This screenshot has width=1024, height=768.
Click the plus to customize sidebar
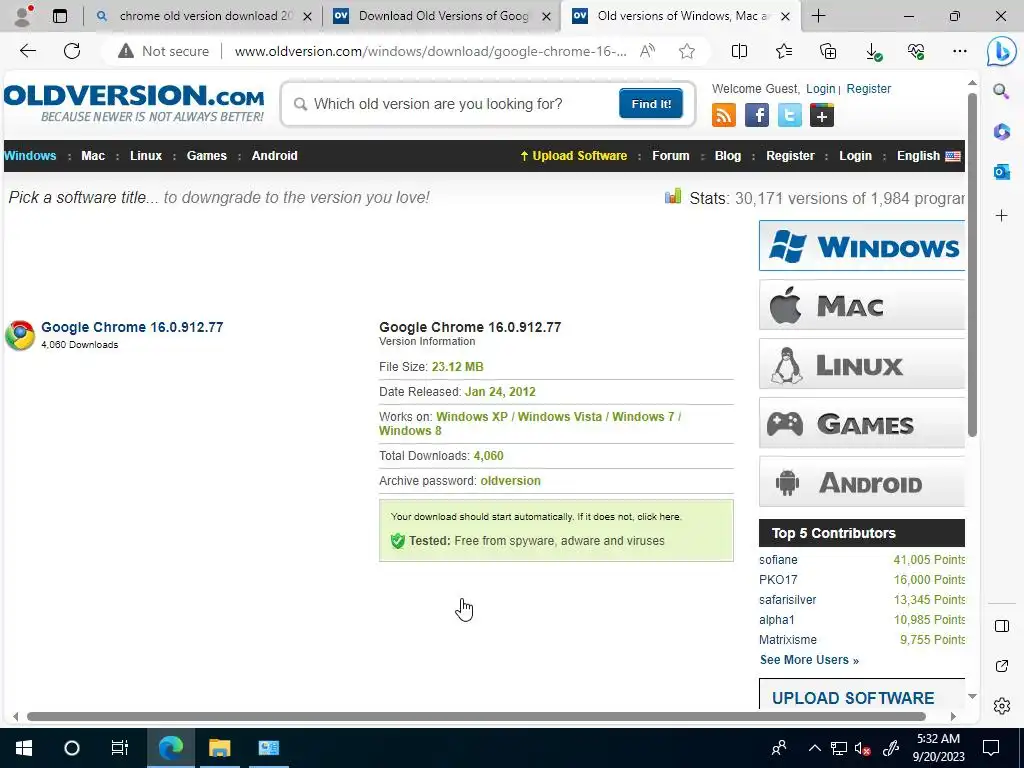1001,216
